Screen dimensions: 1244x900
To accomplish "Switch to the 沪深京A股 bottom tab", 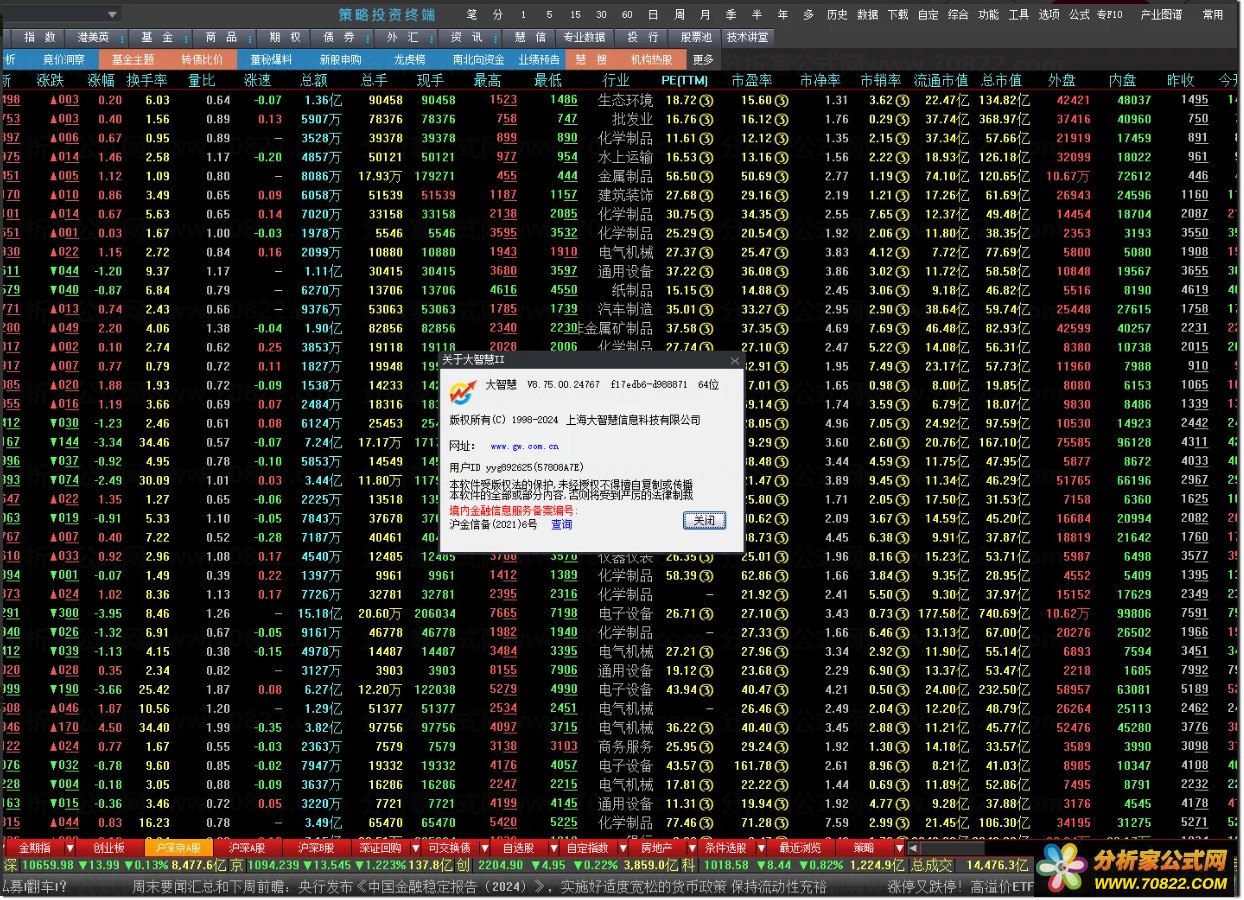I will click(178, 848).
